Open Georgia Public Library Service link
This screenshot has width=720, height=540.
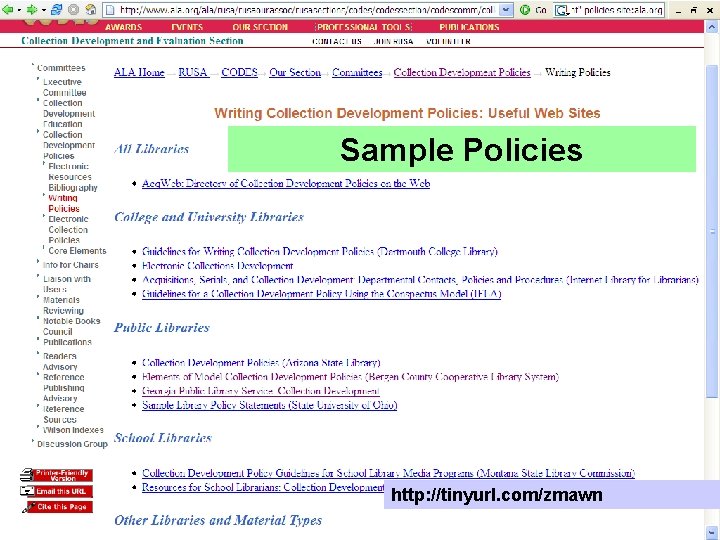tap(261, 391)
